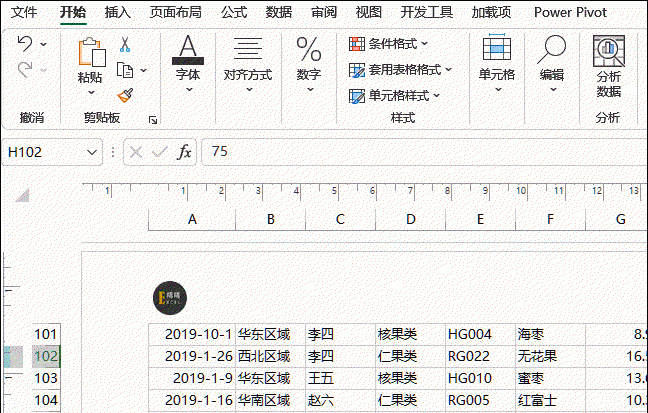
Task: Select column E header
Action: (480, 219)
